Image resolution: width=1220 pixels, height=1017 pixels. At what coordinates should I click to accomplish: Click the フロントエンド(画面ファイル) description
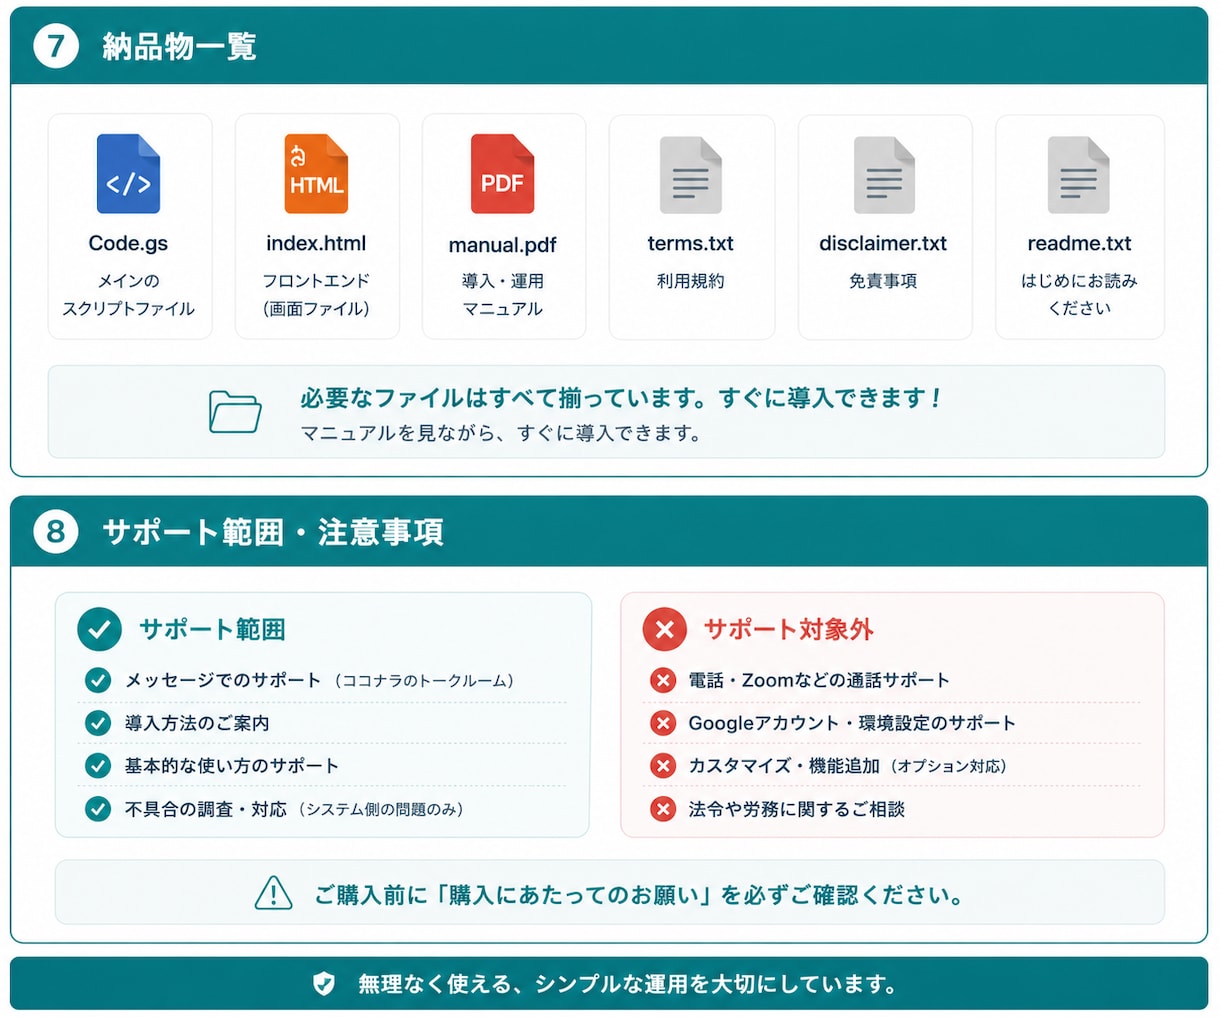pos(316,295)
